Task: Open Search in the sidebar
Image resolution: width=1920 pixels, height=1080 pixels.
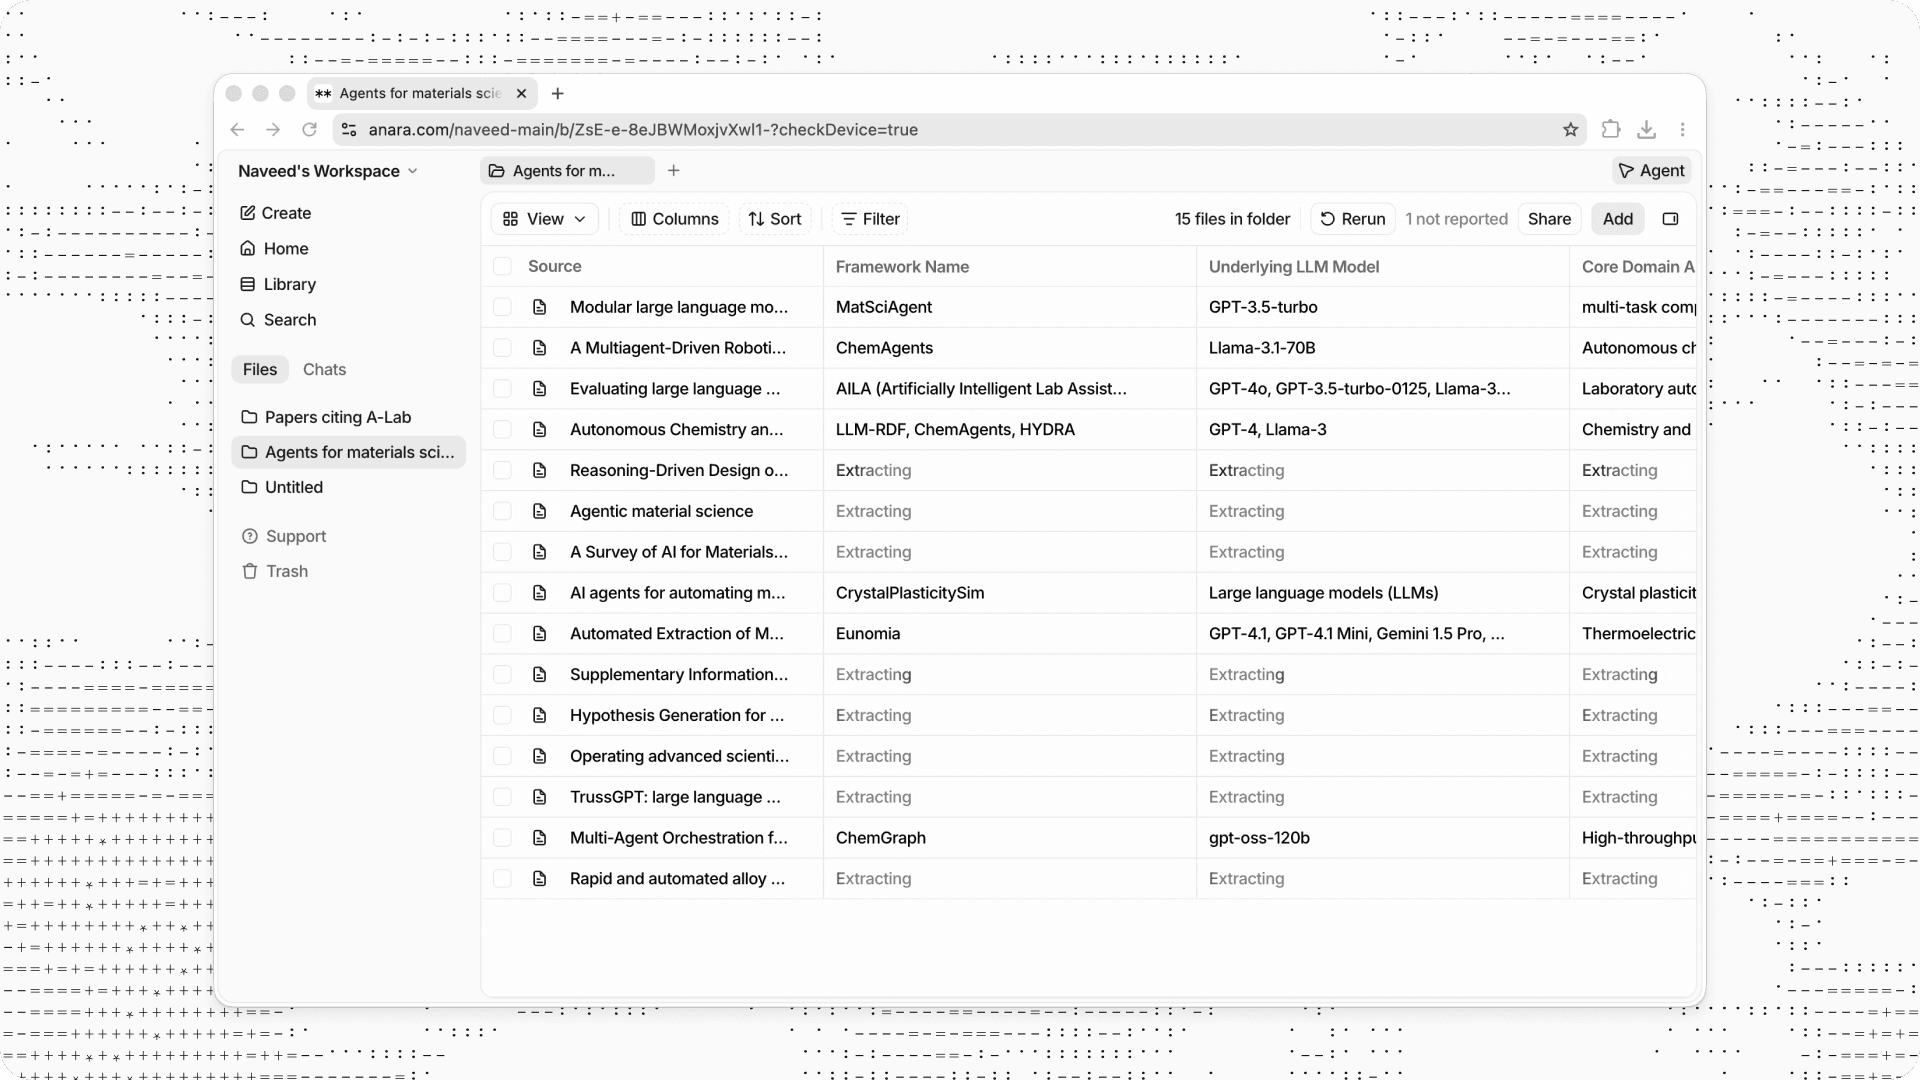Action: (279, 320)
